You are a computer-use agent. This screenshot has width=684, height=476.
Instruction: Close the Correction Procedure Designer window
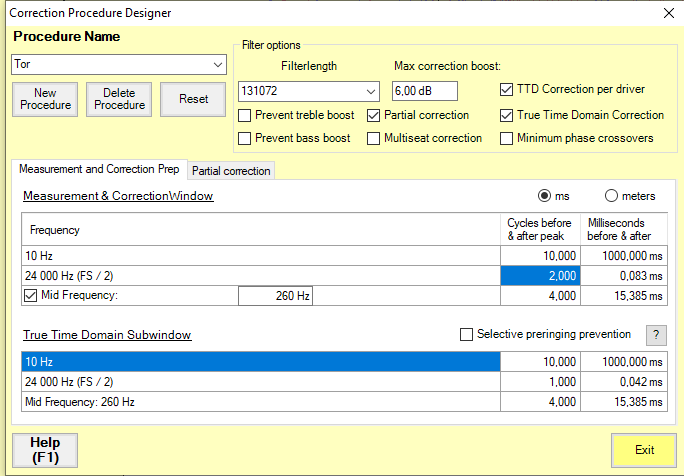pyautogui.click(x=668, y=13)
